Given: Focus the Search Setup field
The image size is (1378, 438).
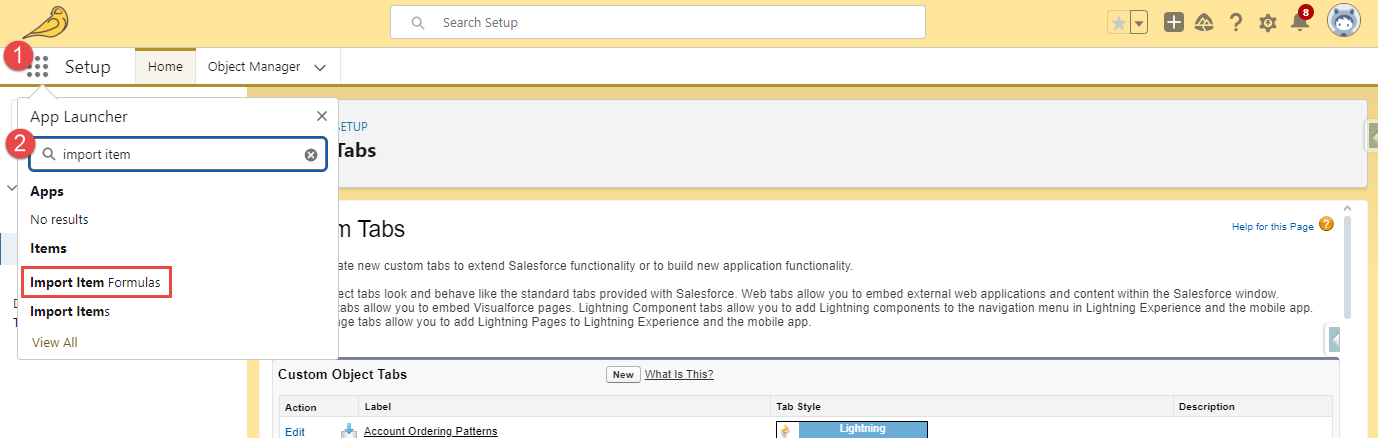Looking at the screenshot, I should point(658,22).
